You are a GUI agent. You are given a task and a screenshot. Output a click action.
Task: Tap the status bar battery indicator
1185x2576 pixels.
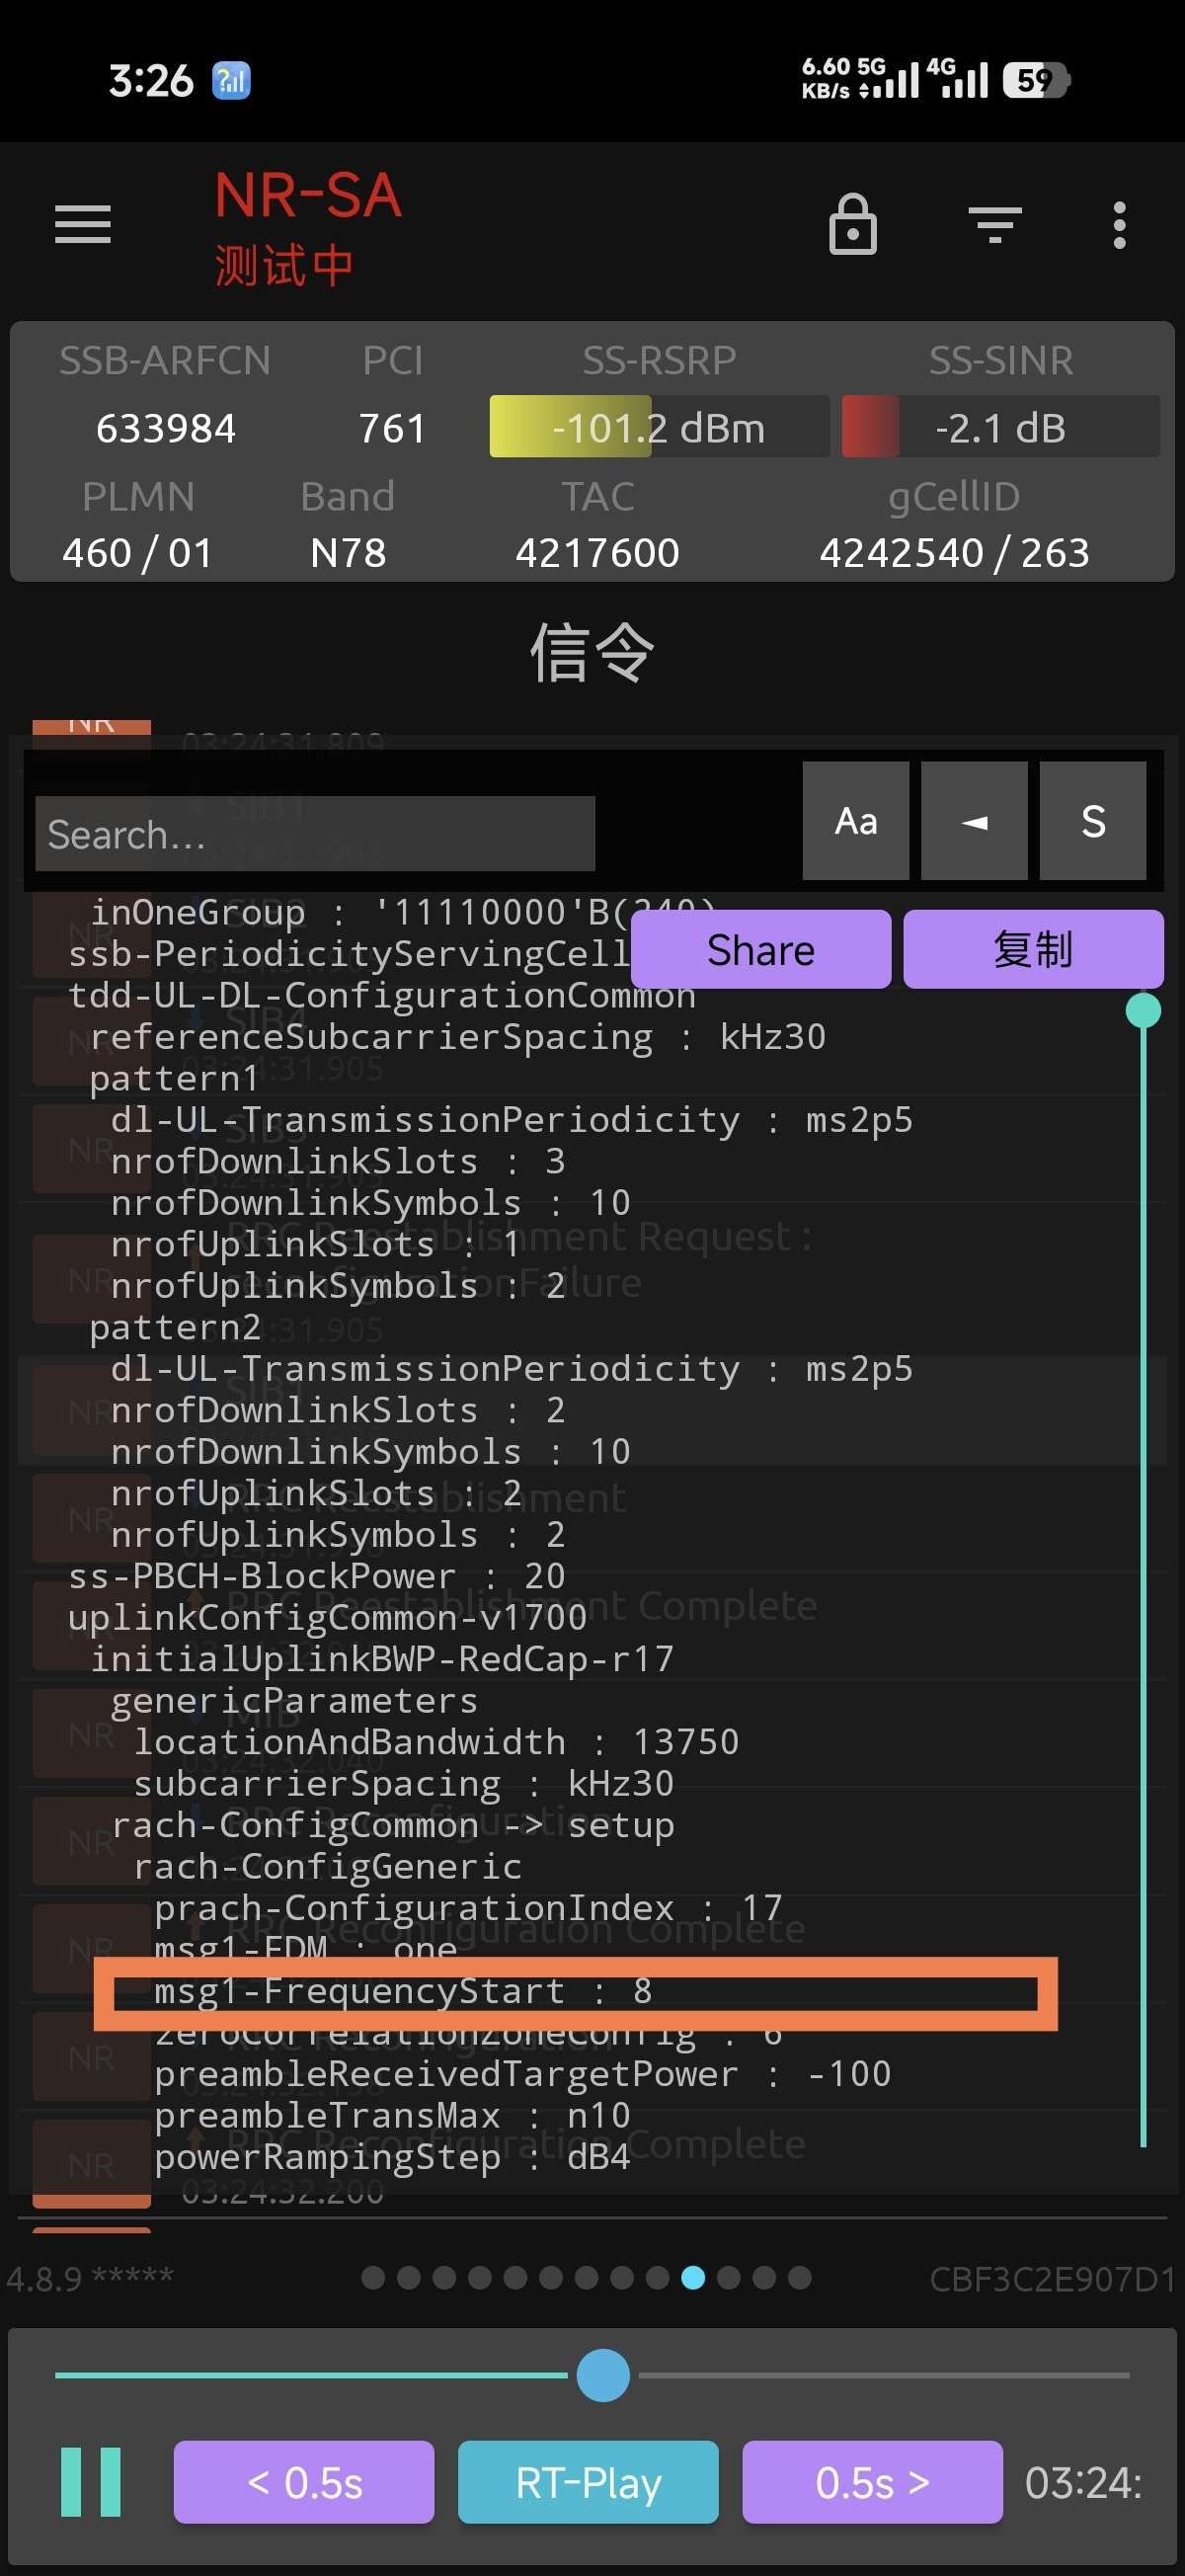pos(1036,80)
